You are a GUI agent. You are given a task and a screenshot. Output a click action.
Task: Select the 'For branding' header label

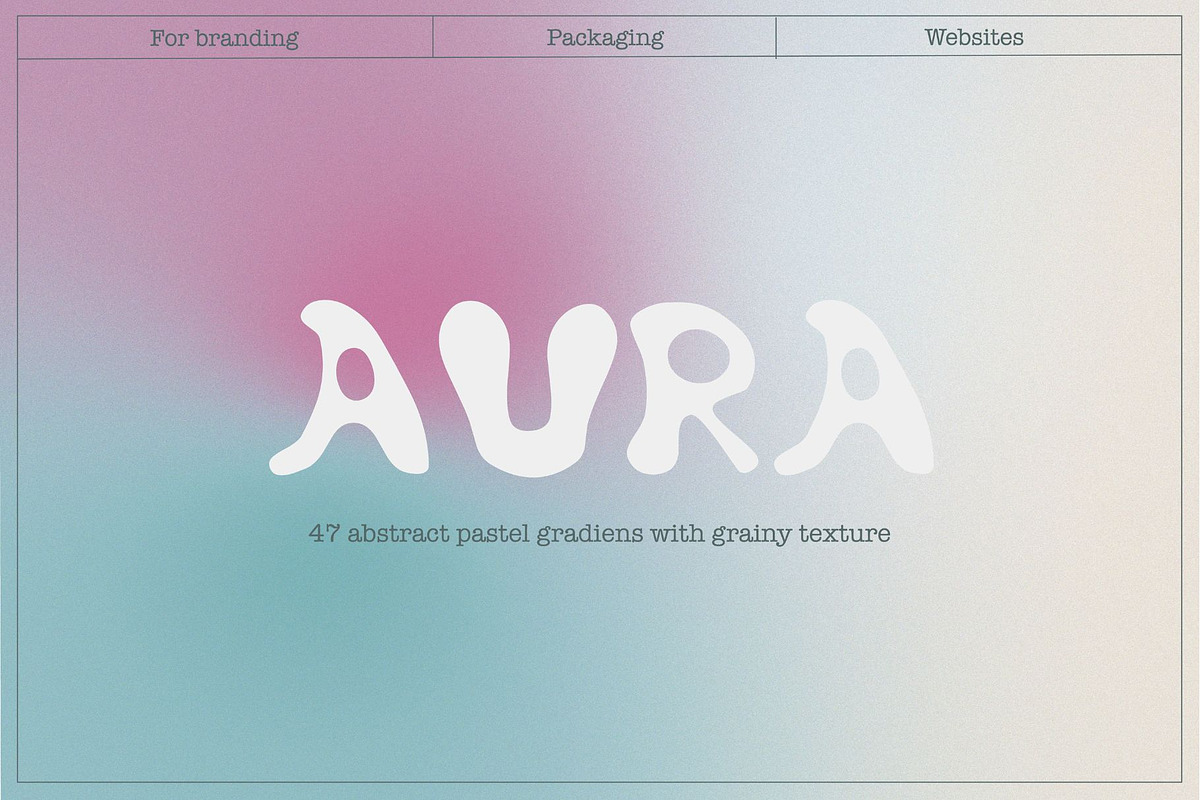224,39
